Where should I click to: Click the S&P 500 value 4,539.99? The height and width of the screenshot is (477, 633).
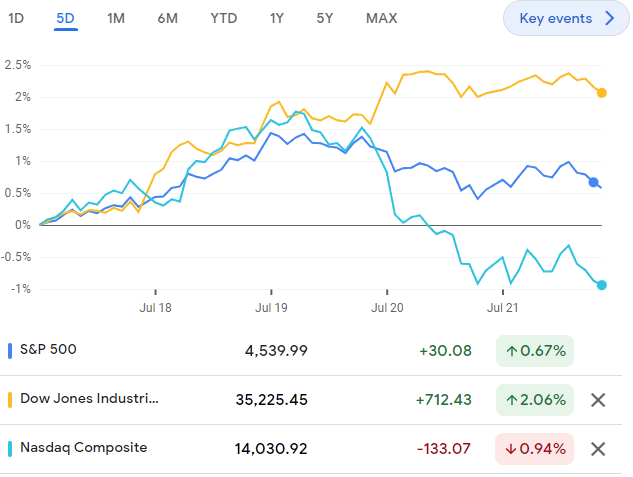(x=276, y=351)
